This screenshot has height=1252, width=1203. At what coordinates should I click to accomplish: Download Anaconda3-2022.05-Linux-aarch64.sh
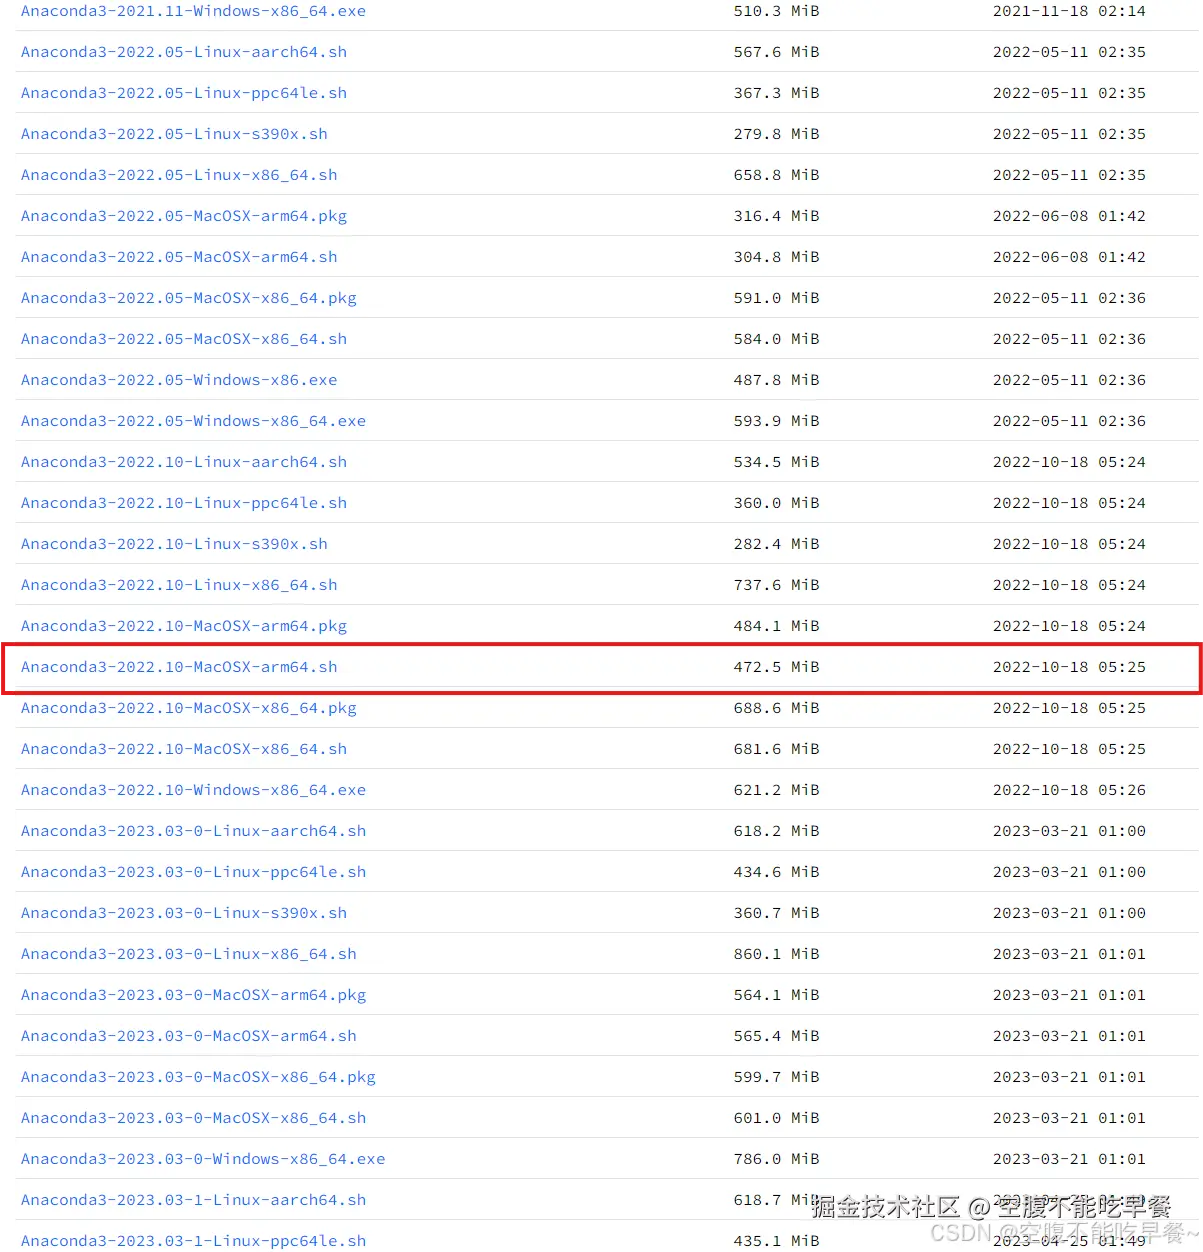[x=184, y=52]
